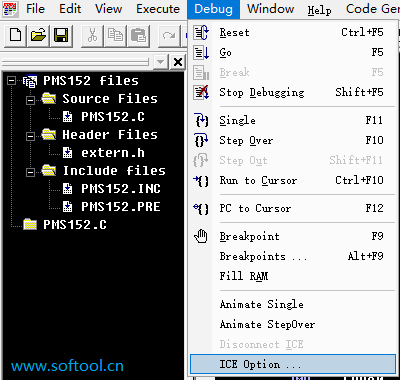Open ICE Option ... entry
Image resolution: width=400 pixels, height=380 pixels.
pos(293,364)
